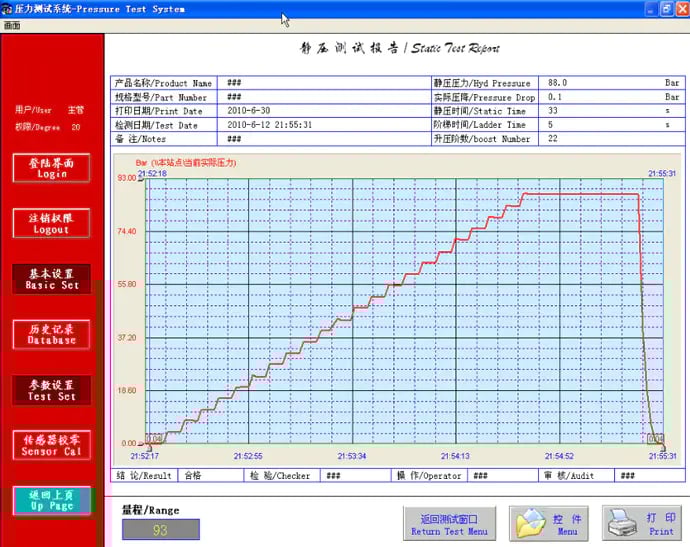Click the 21:52:55 time axis label

(x=248, y=456)
